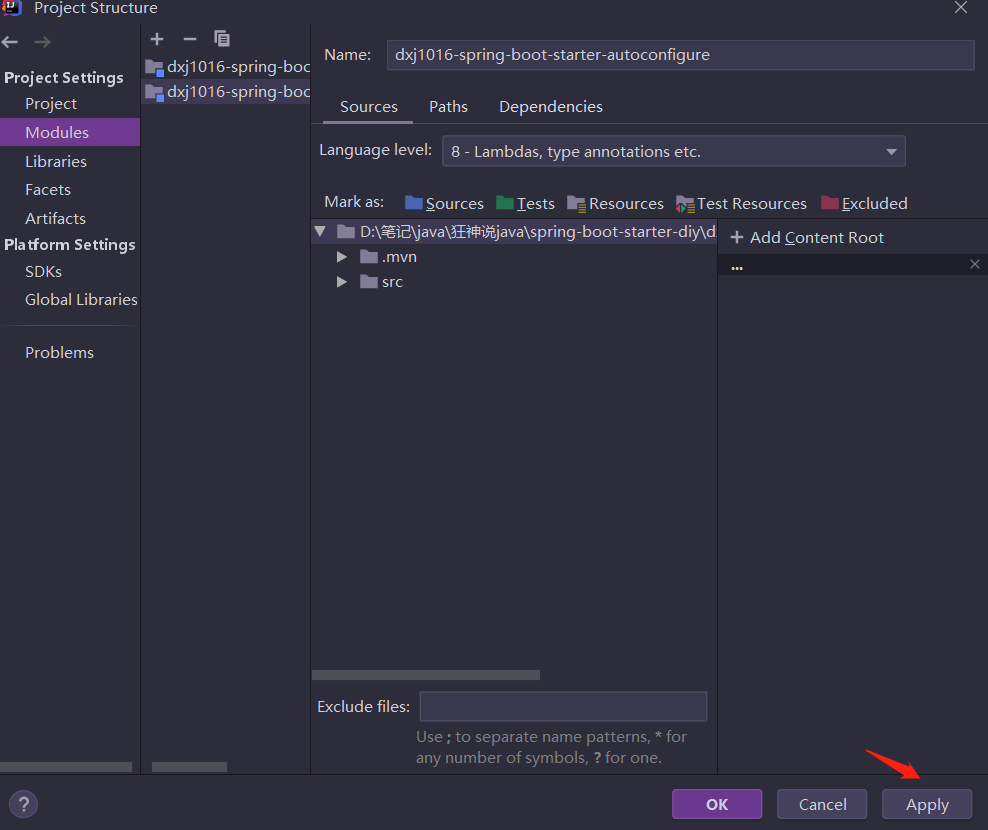Copy the selected module icon
The width and height of the screenshot is (988, 830).
pyautogui.click(x=222, y=39)
